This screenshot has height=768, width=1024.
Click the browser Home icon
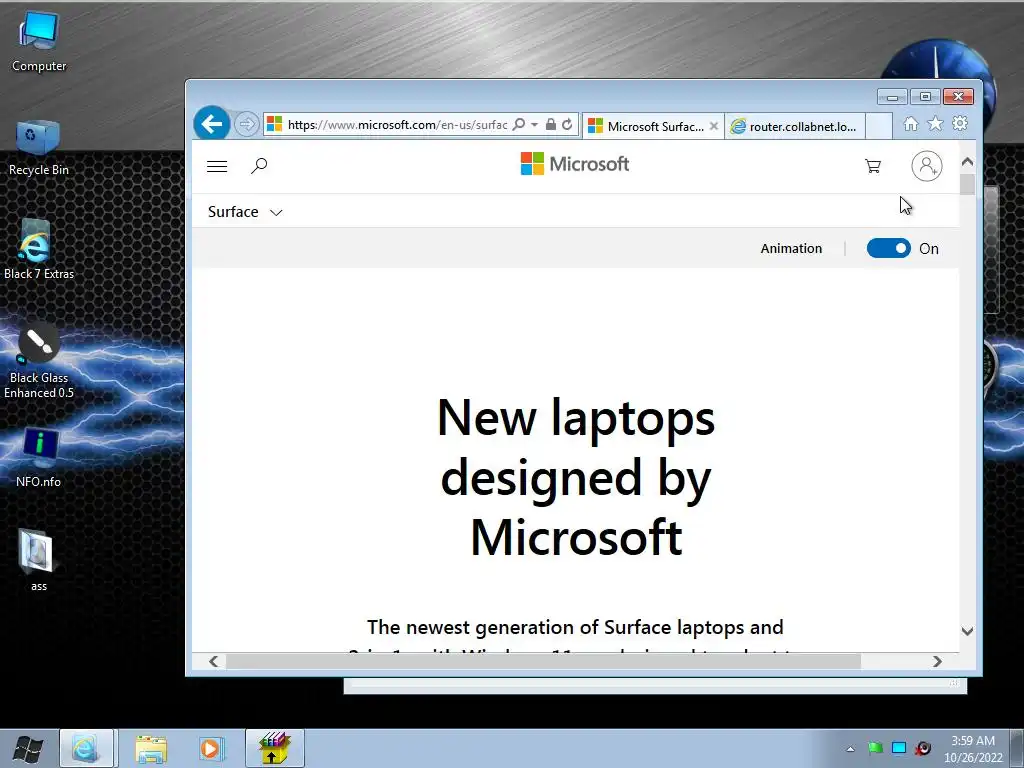910,124
